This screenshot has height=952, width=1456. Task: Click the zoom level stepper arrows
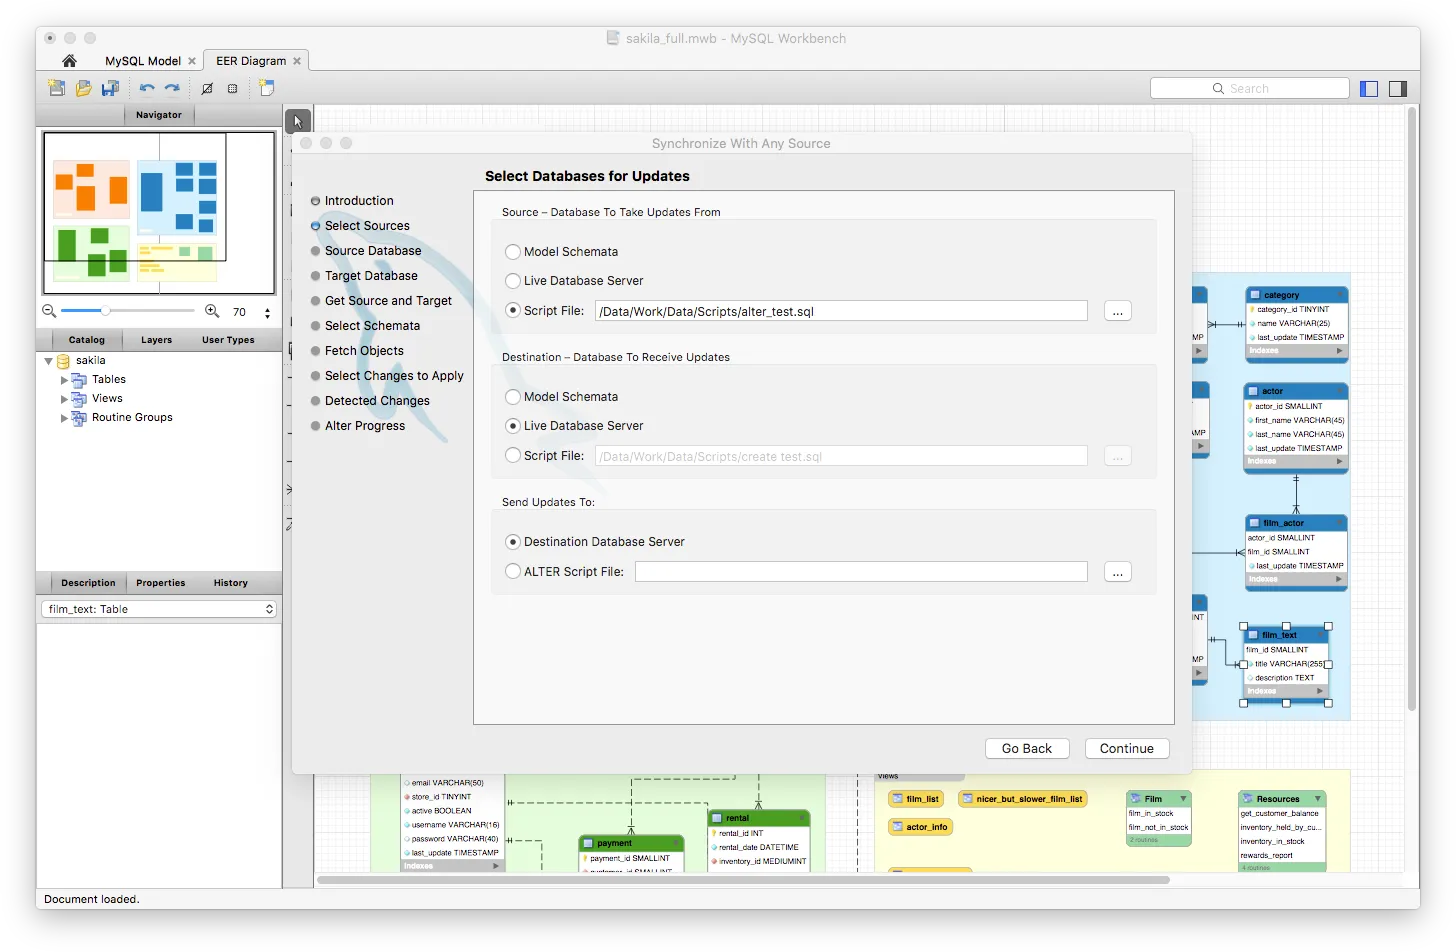[x=267, y=313]
